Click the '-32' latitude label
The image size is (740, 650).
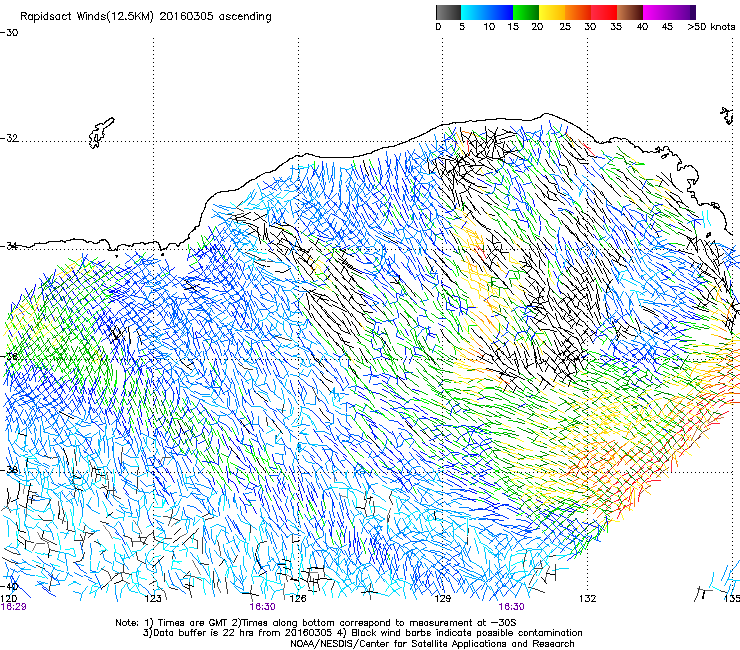[9, 138]
